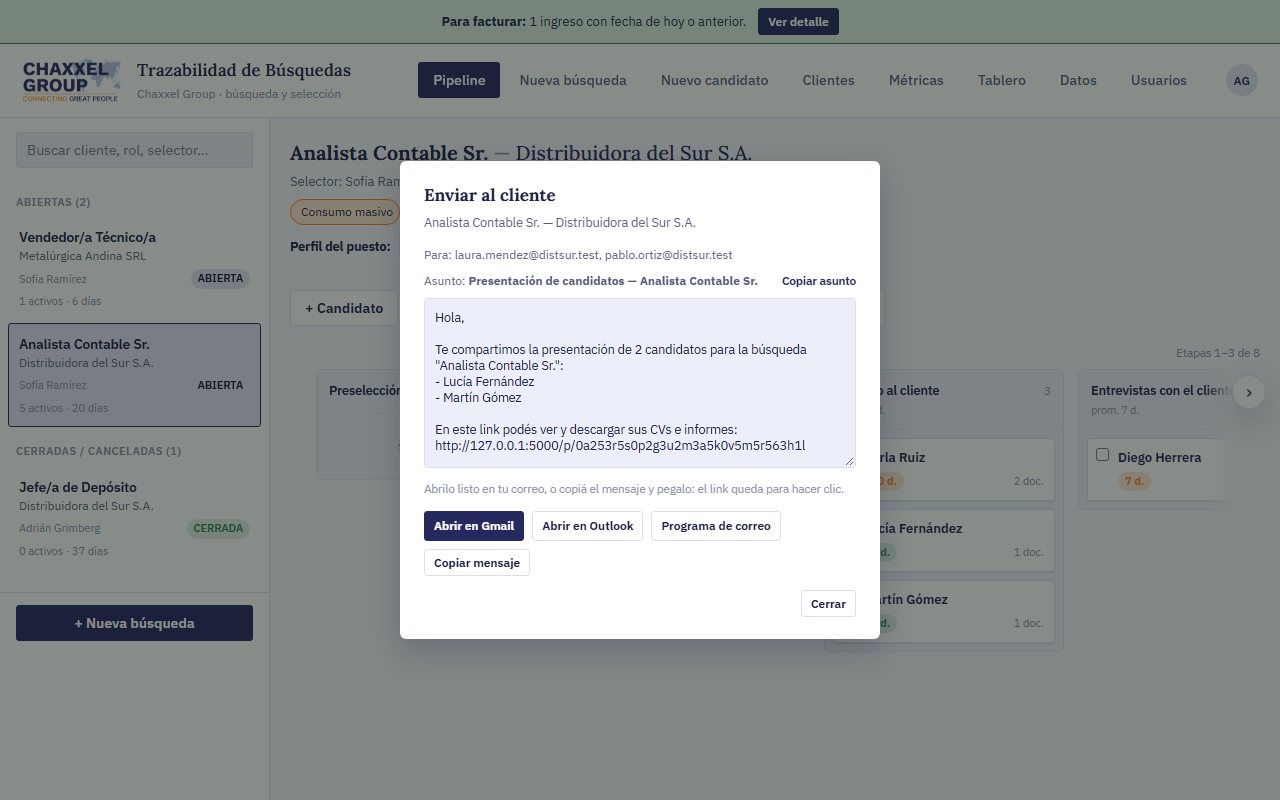This screenshot has width=1280, height=800.
Task: Click the recipient emails 'Para:' line
Action: tap(578, 255)
